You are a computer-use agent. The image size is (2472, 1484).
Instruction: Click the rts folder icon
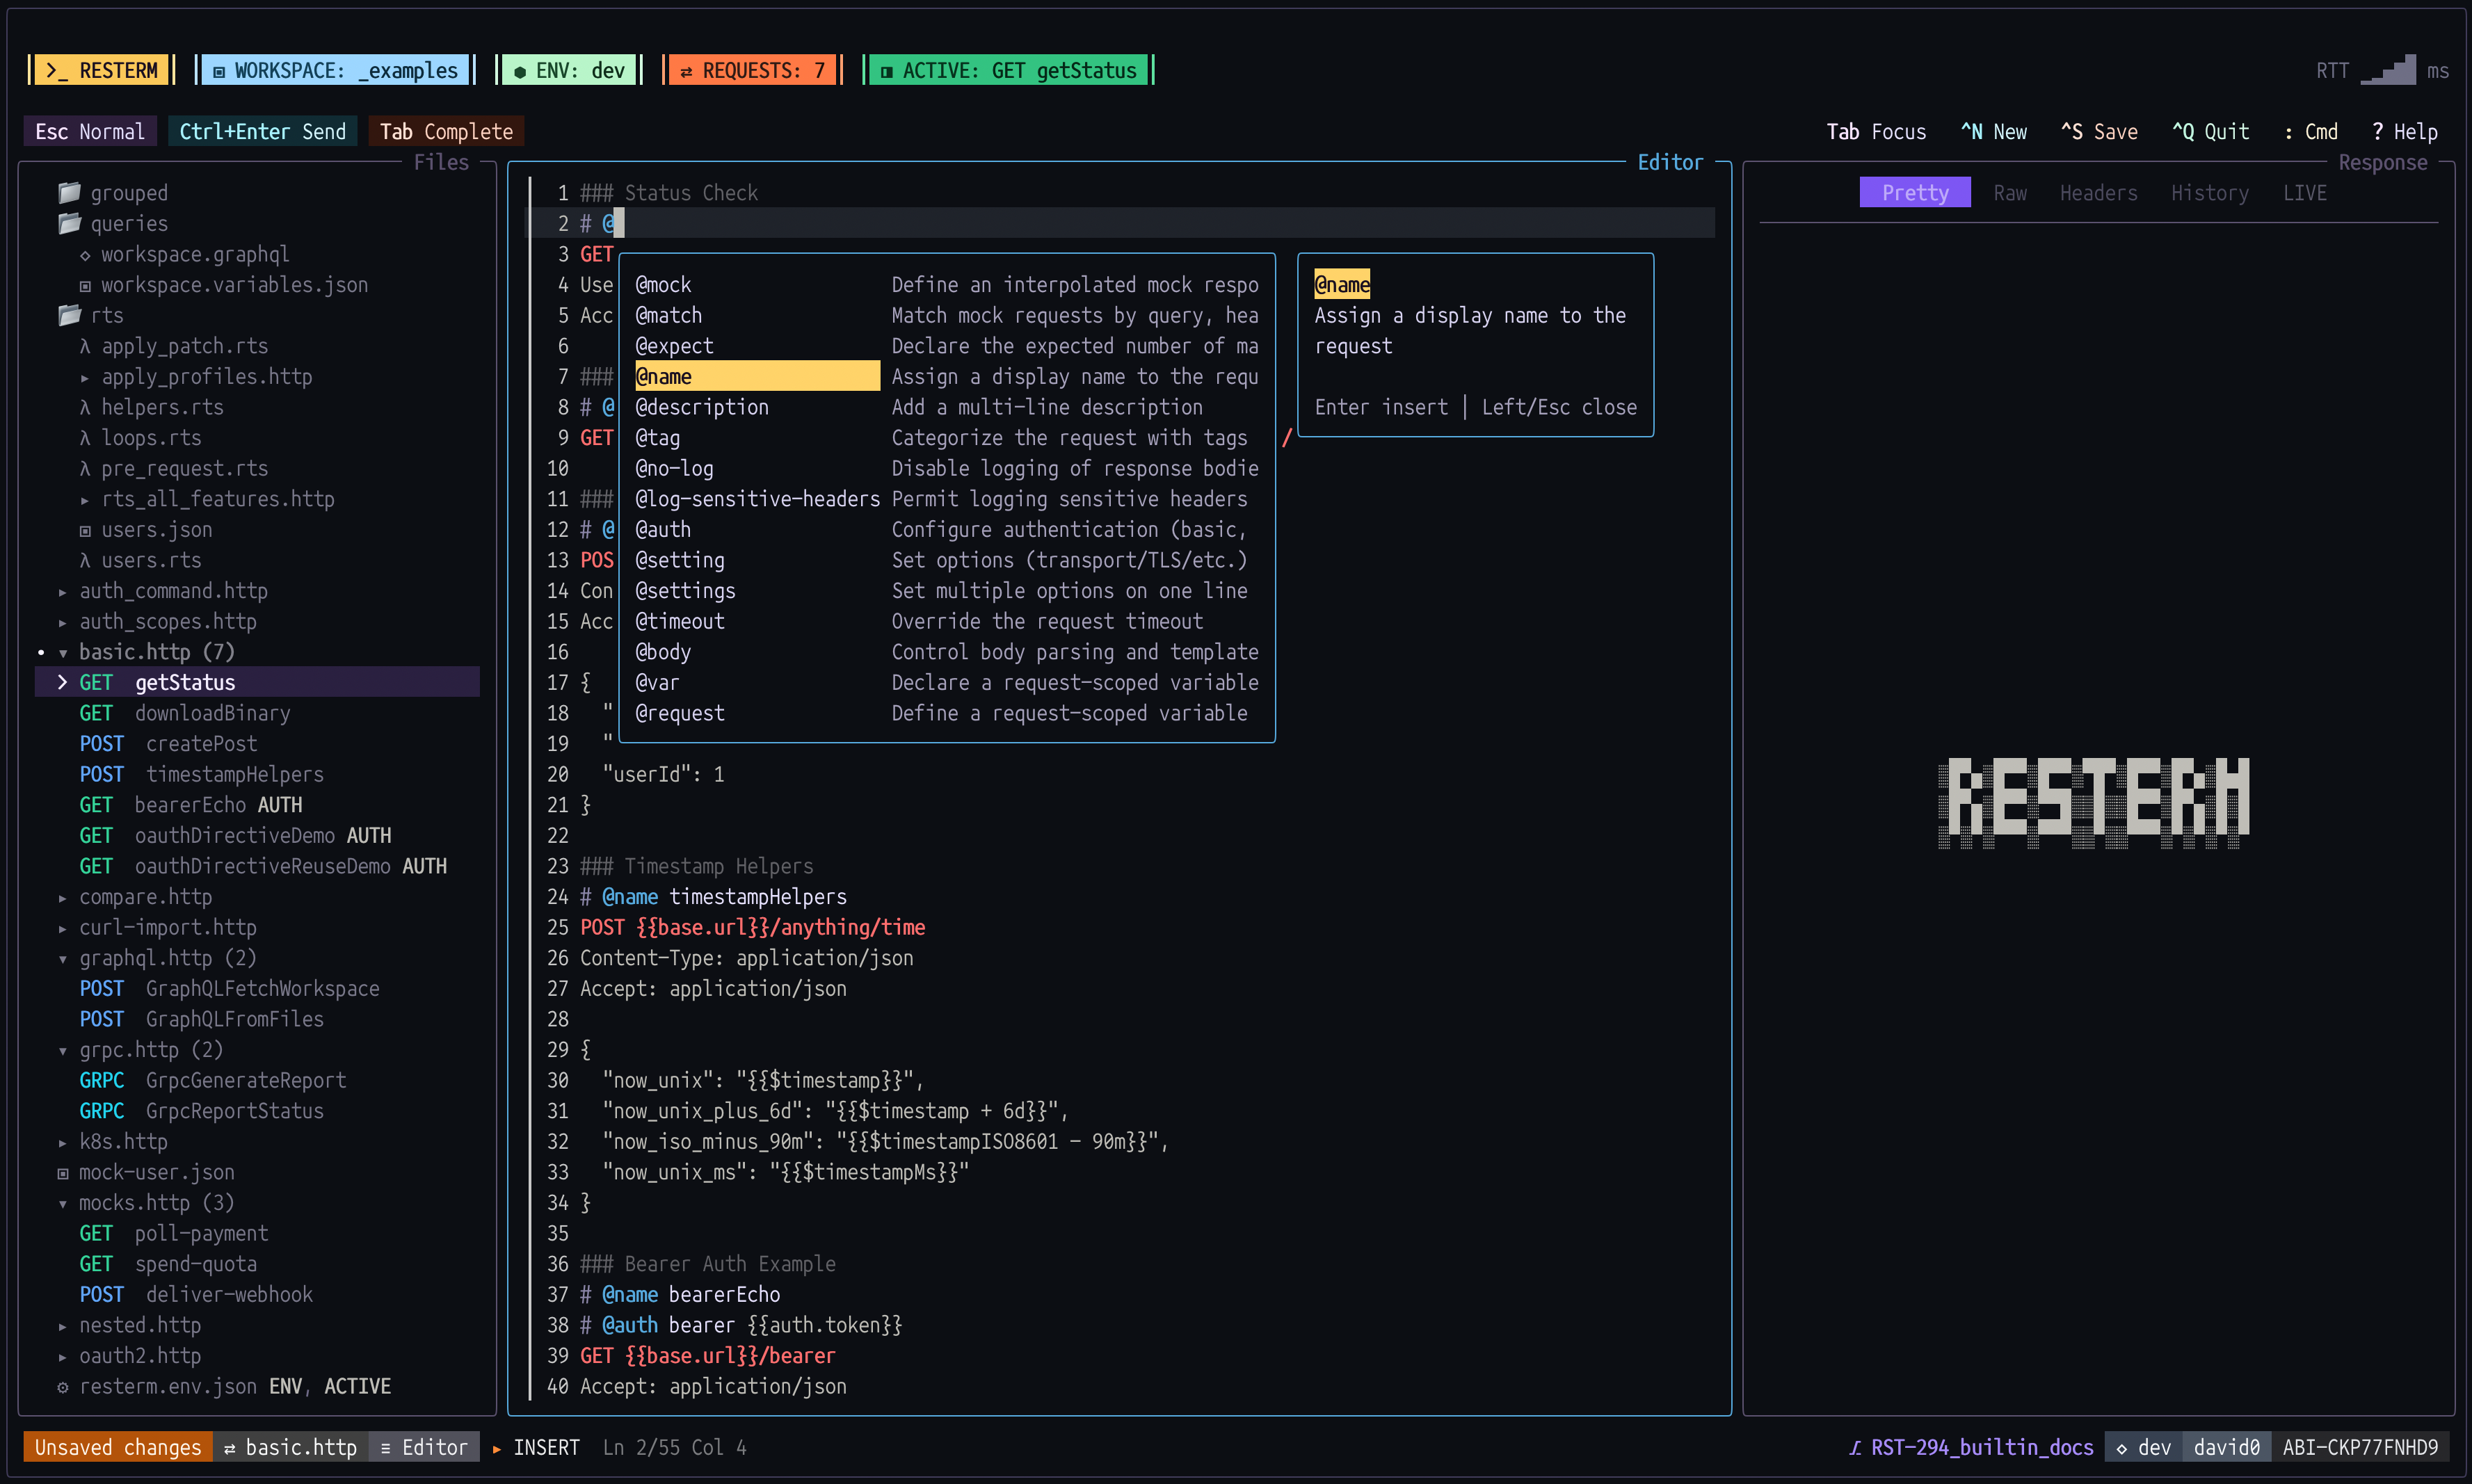pos(69,315)
